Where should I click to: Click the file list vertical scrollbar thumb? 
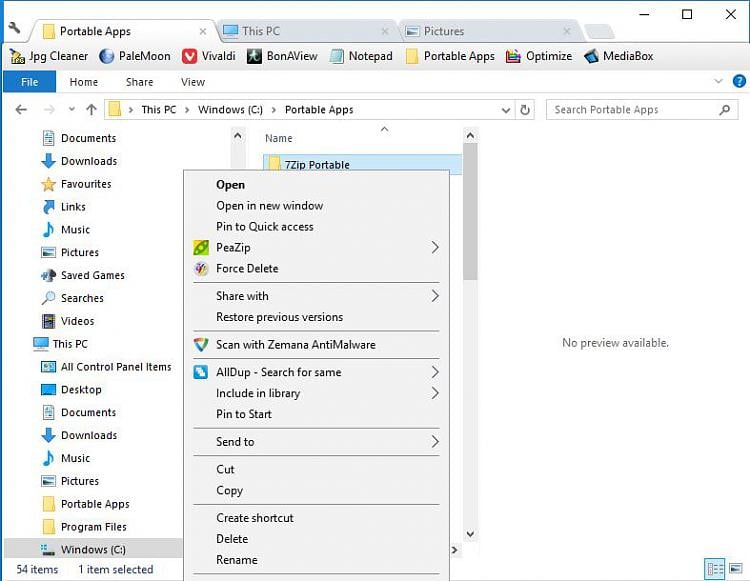pos(470,211)
